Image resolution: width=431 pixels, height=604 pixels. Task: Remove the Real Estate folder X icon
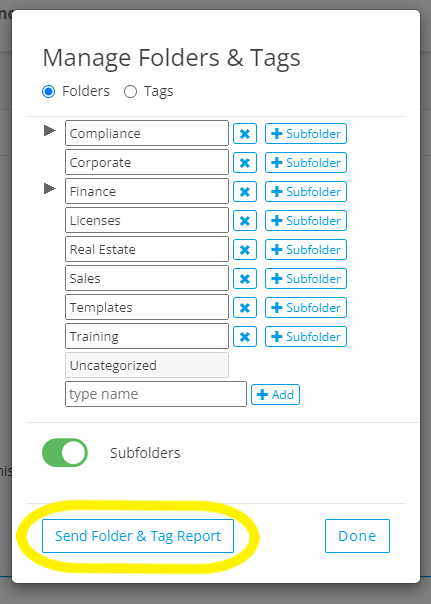pyautogui.click(x=245, y=250)
